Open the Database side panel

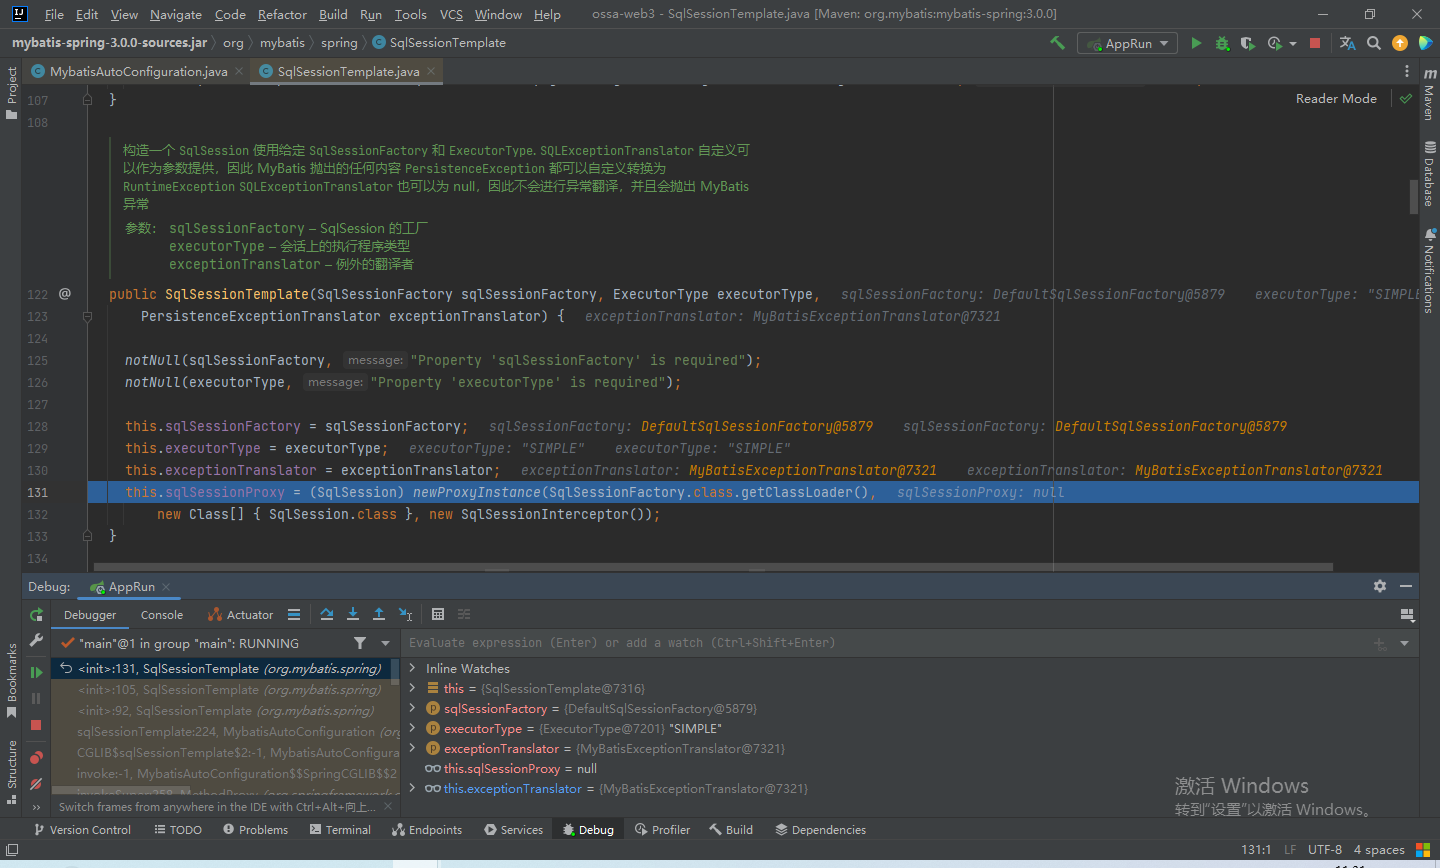click(x=1429, y=174)
